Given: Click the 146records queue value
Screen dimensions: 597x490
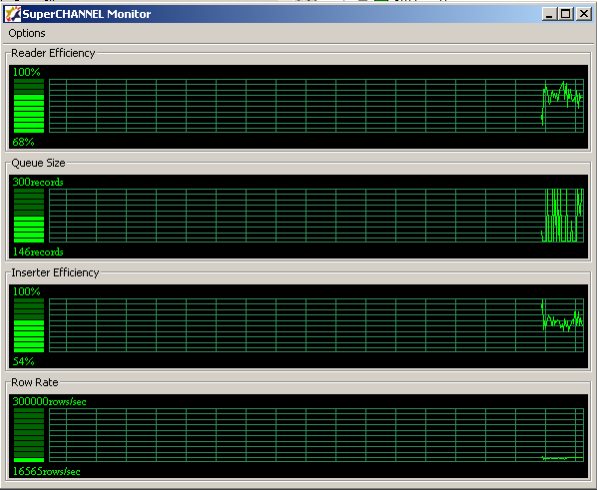Looking at the screenshot, I should click(x=38, y=252).
